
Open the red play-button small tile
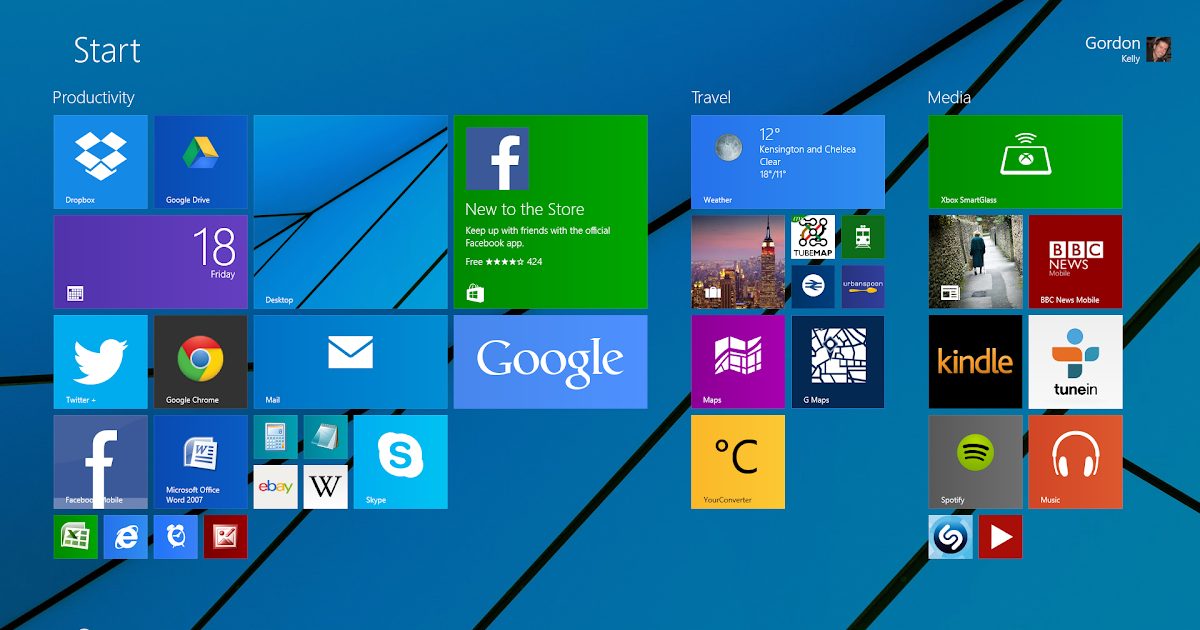point(1000,537)
